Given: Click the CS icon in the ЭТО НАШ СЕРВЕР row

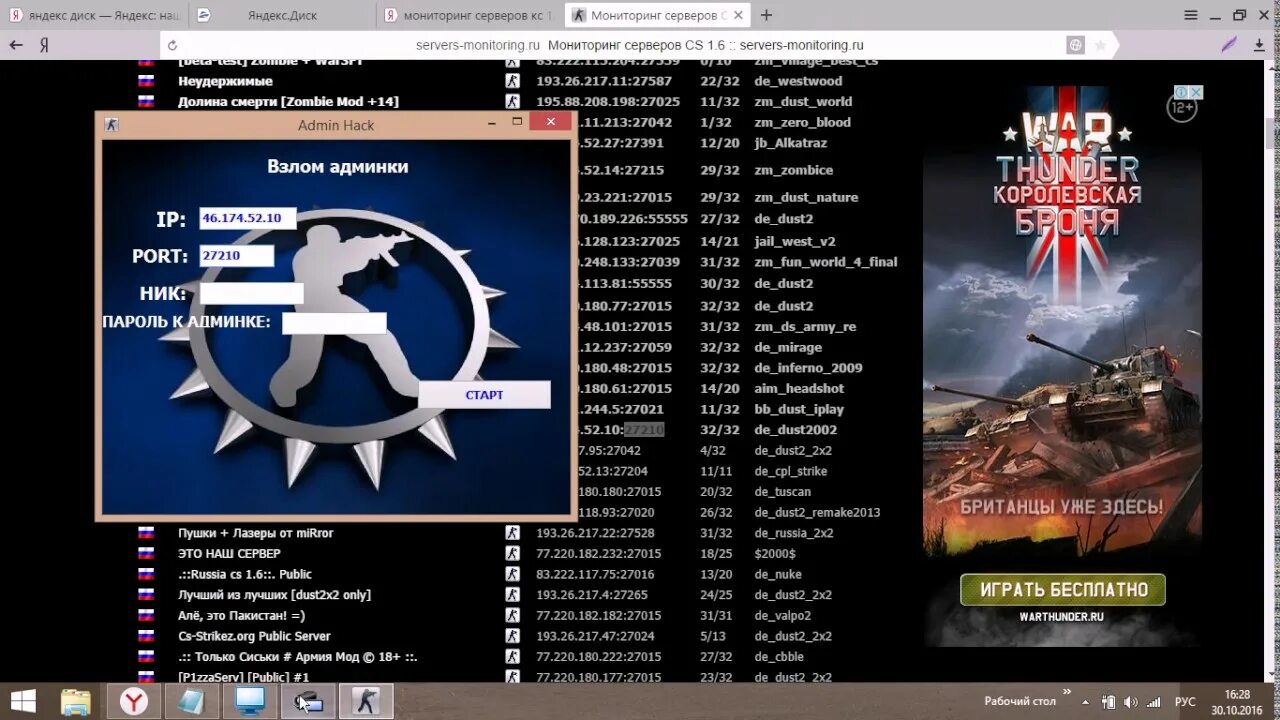Looking at the screenshot, I should (x=512, y=553).
